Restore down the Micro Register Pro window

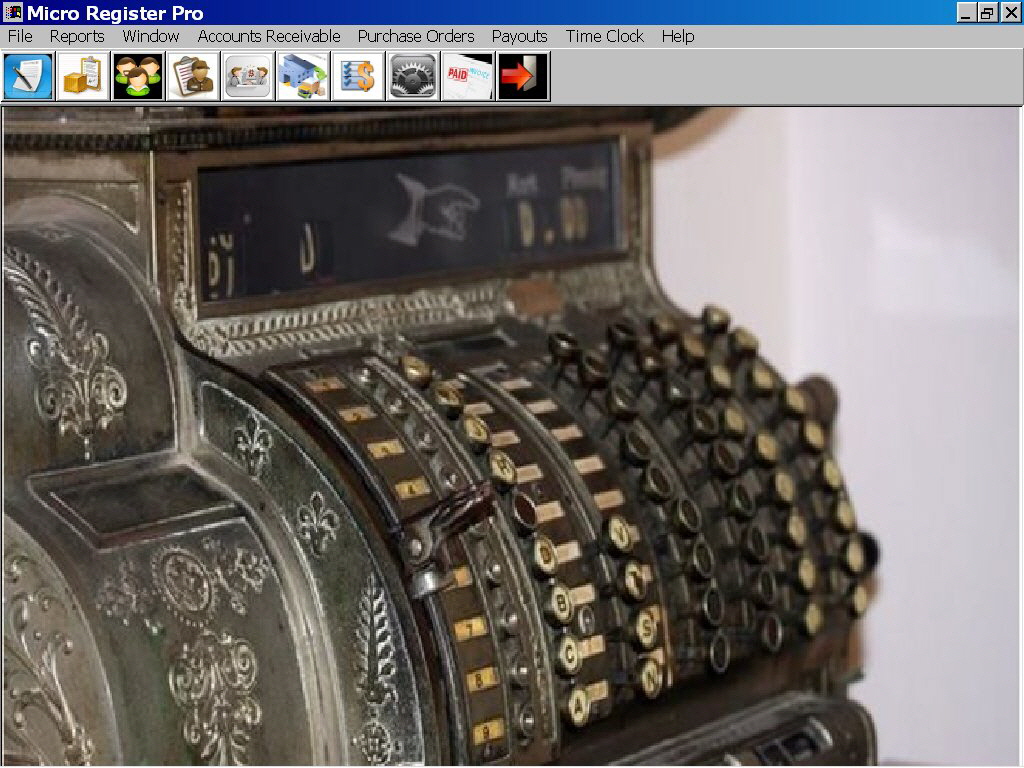988,12
